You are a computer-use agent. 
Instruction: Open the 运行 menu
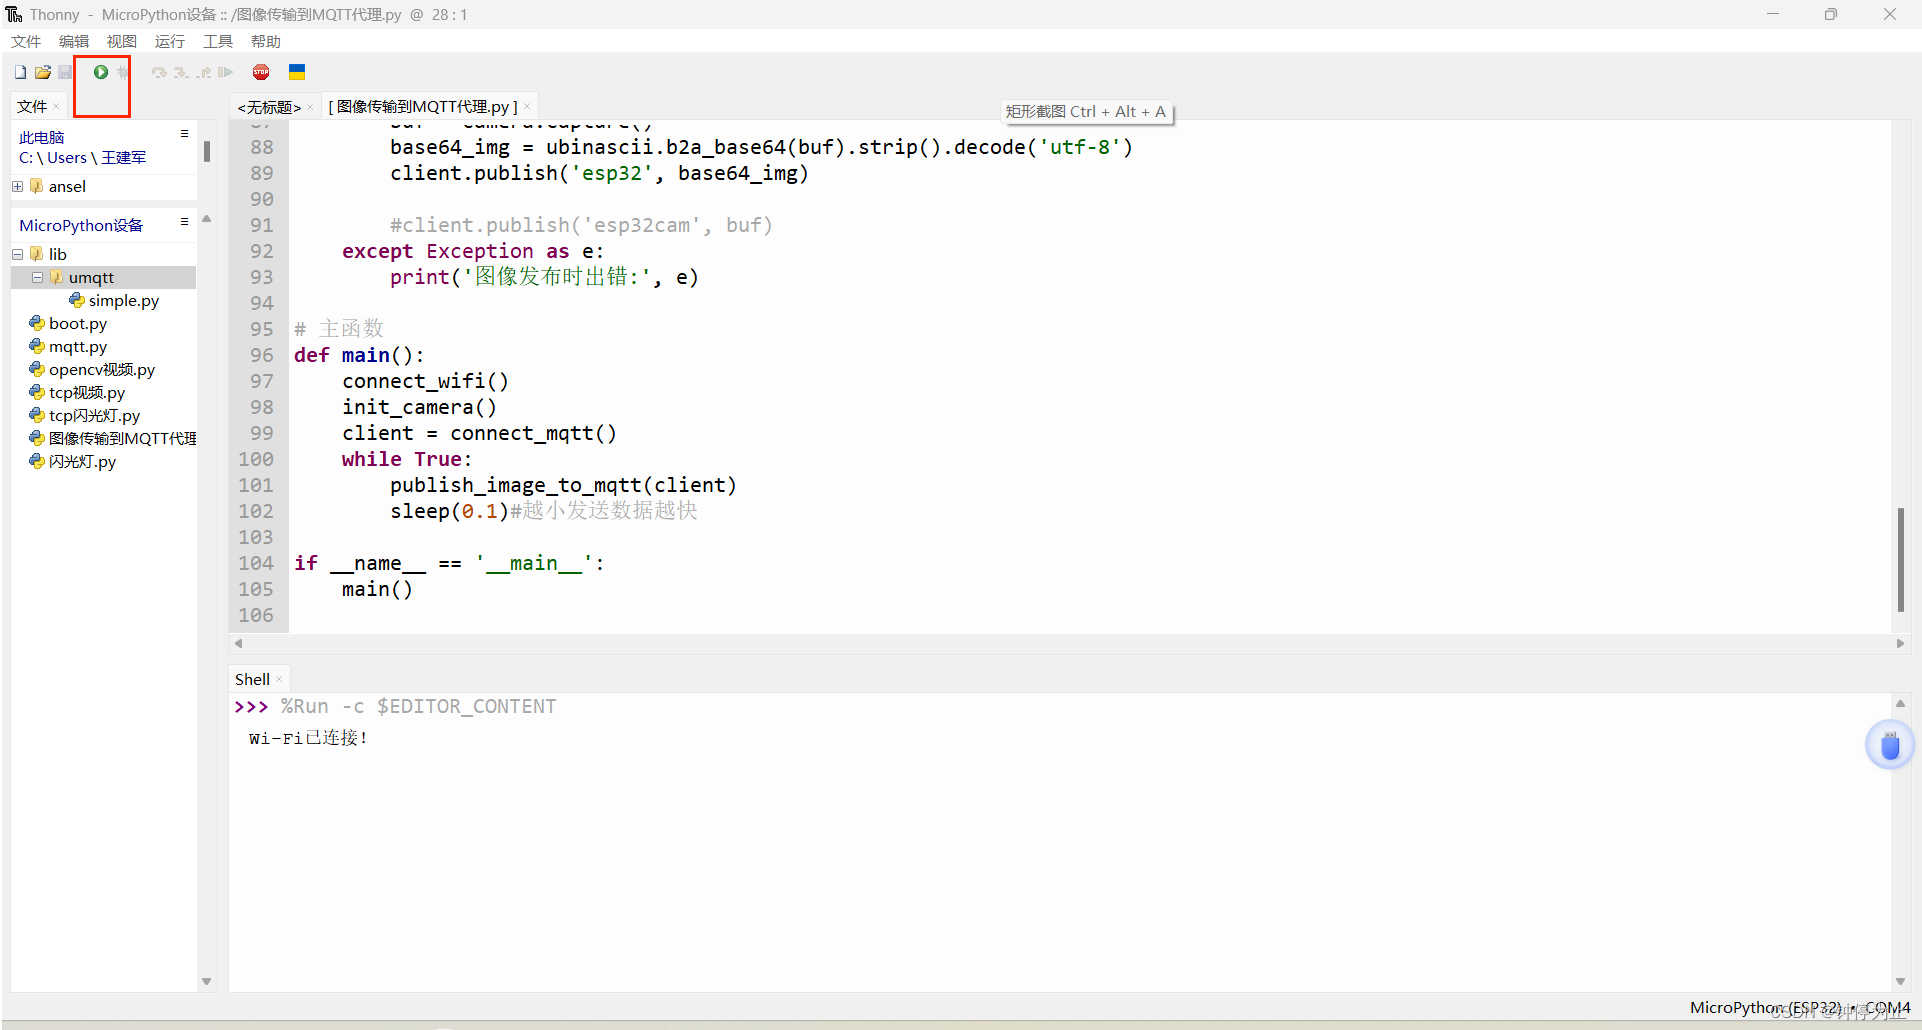170,41
